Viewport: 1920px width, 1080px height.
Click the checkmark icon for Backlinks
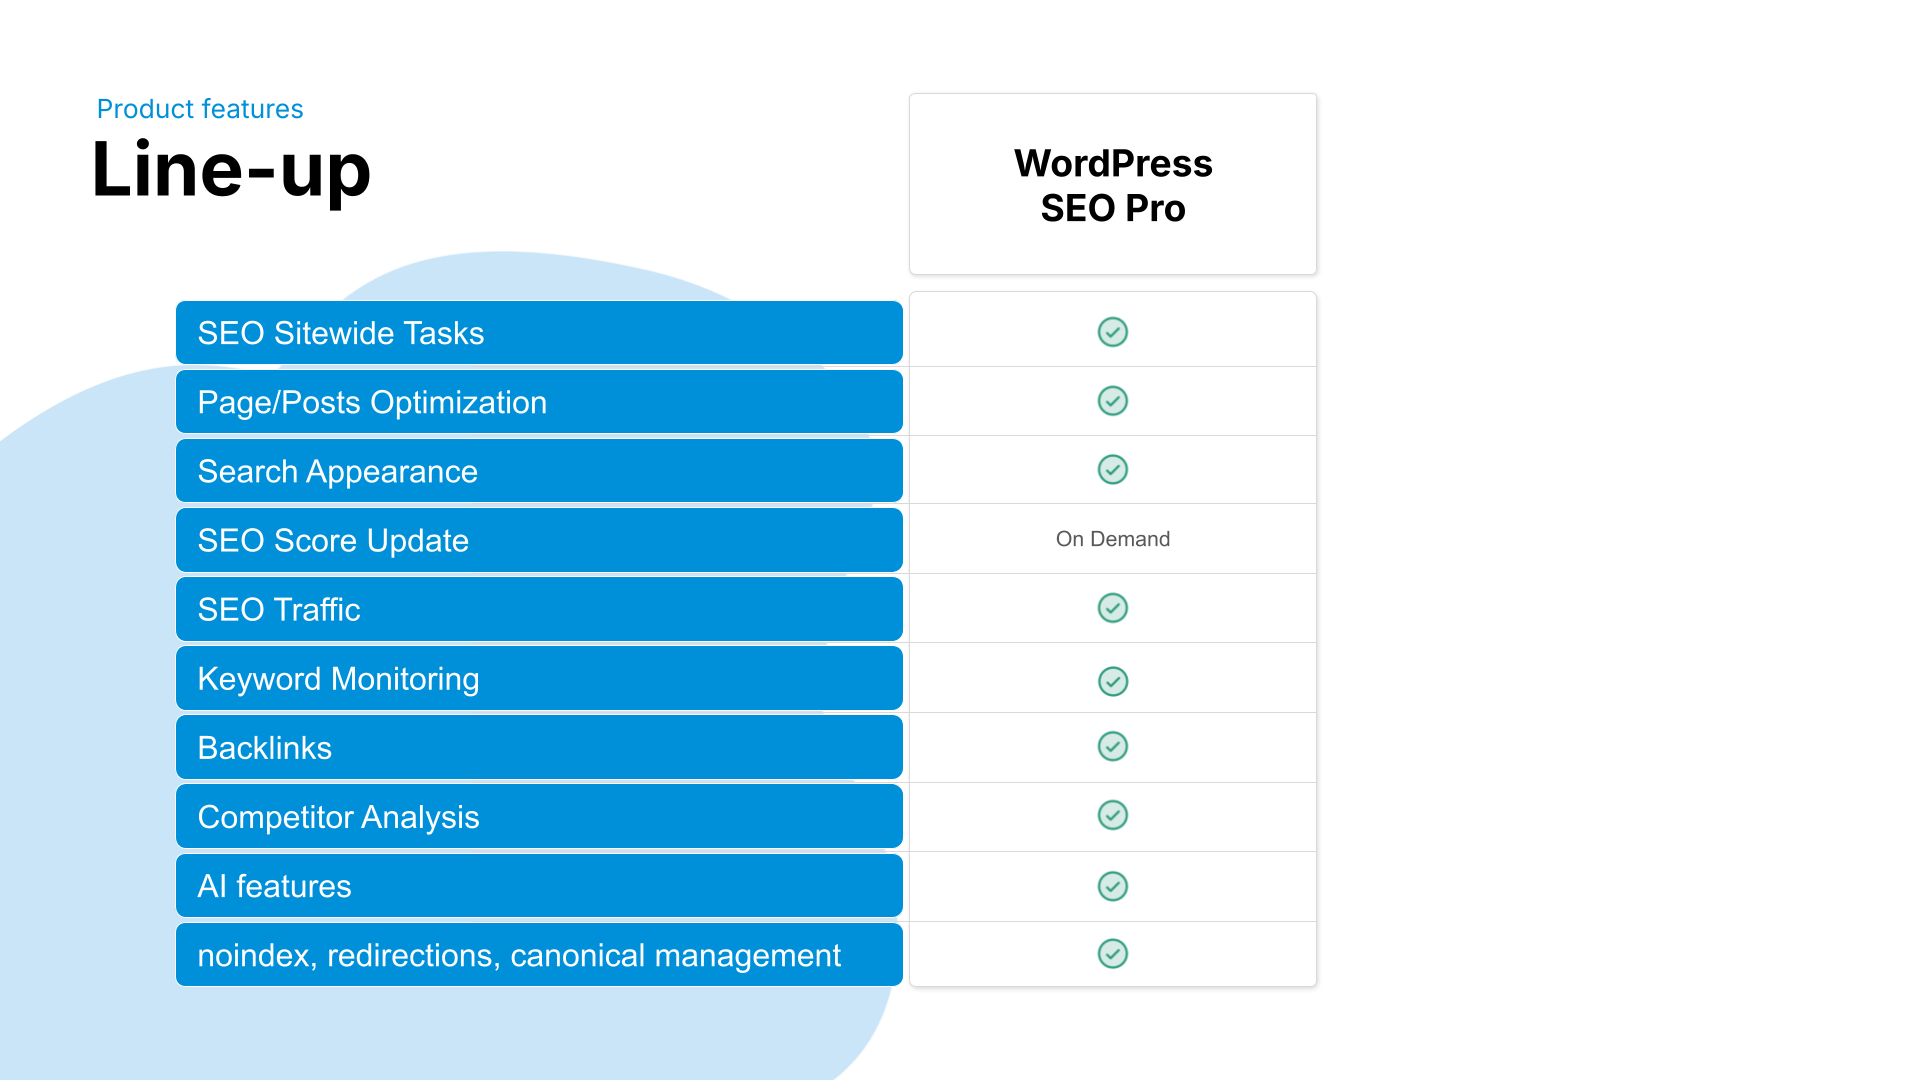pyautogui.click(x=1112, y=747)
